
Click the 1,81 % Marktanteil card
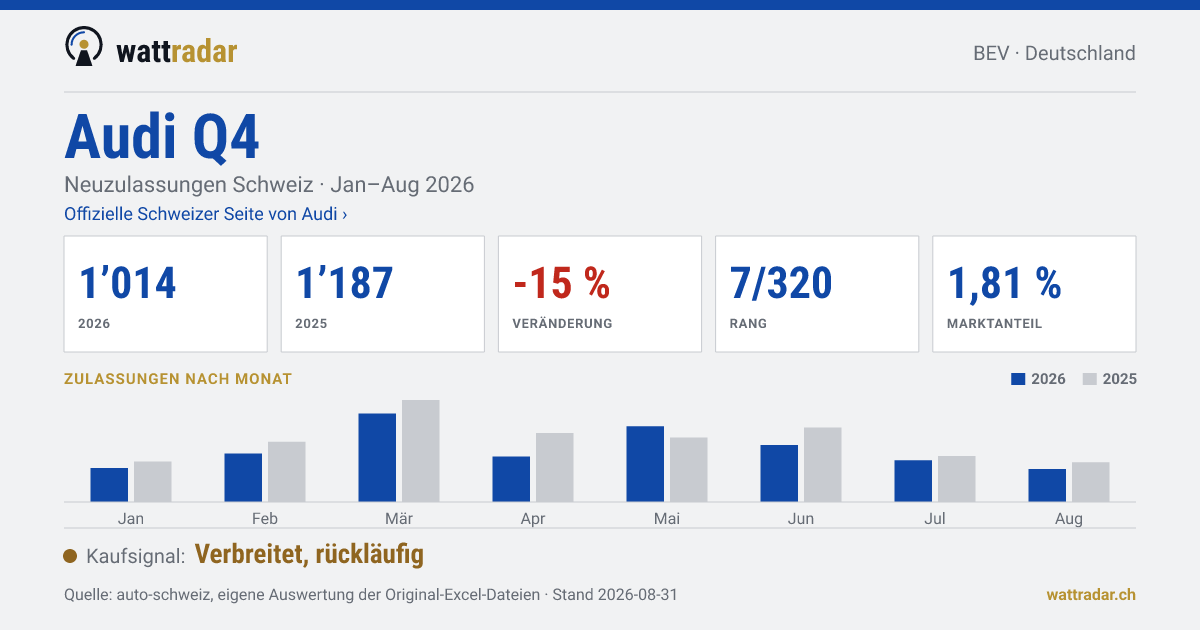tap(1034, 294)
